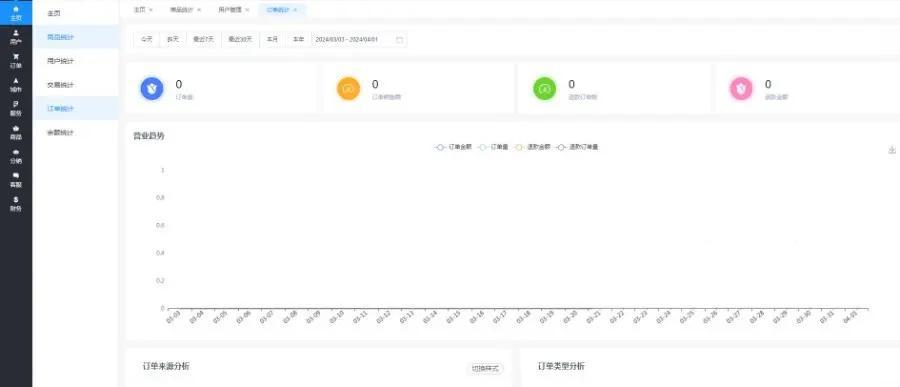900x387 pixels.
Task: Click the orange order sales amount icon
Action: 348,89
